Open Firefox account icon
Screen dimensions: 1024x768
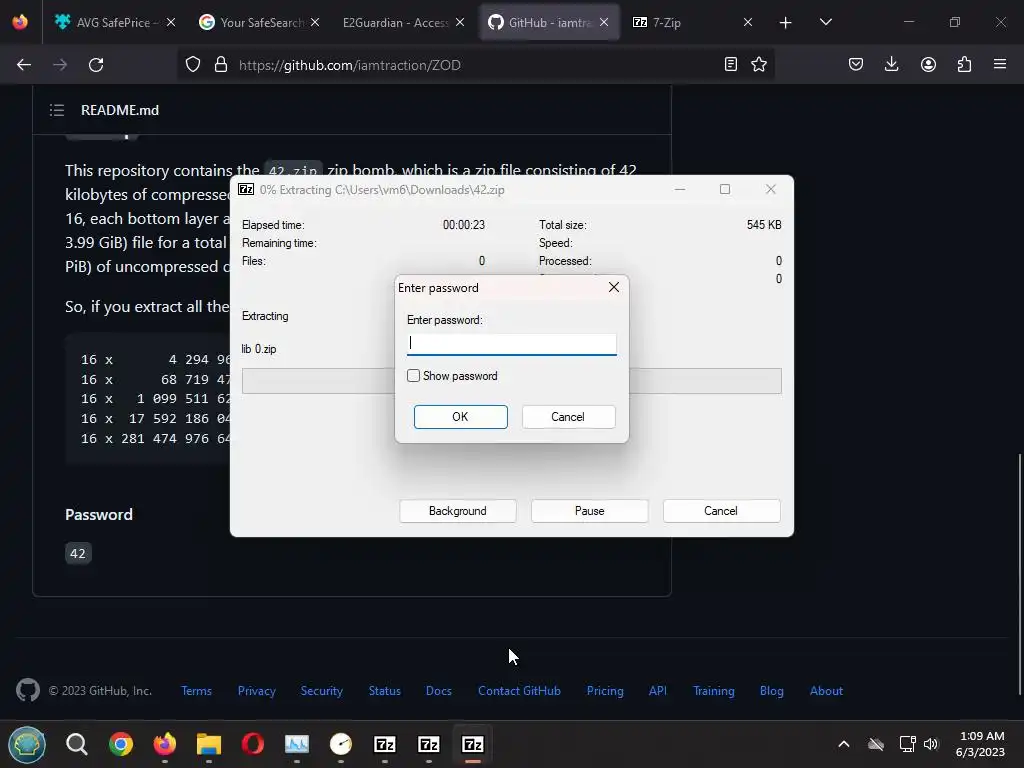[928, 64]
